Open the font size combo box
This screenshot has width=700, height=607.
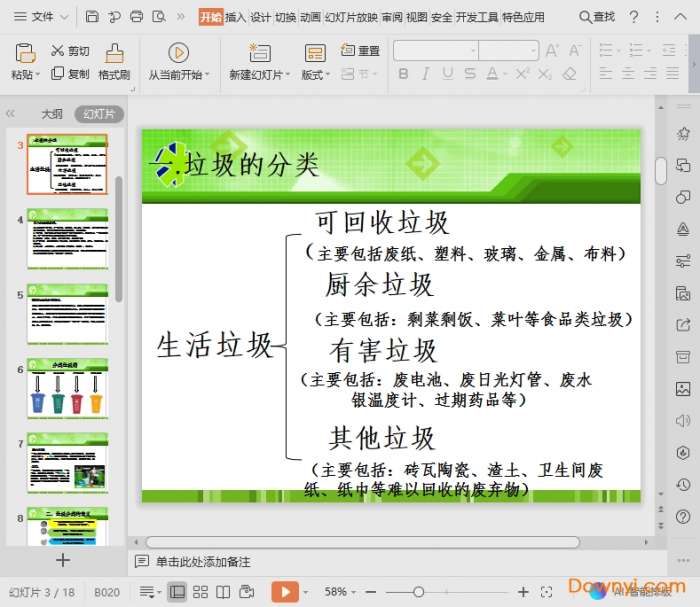pyautogui.click(x=508, y=50)
